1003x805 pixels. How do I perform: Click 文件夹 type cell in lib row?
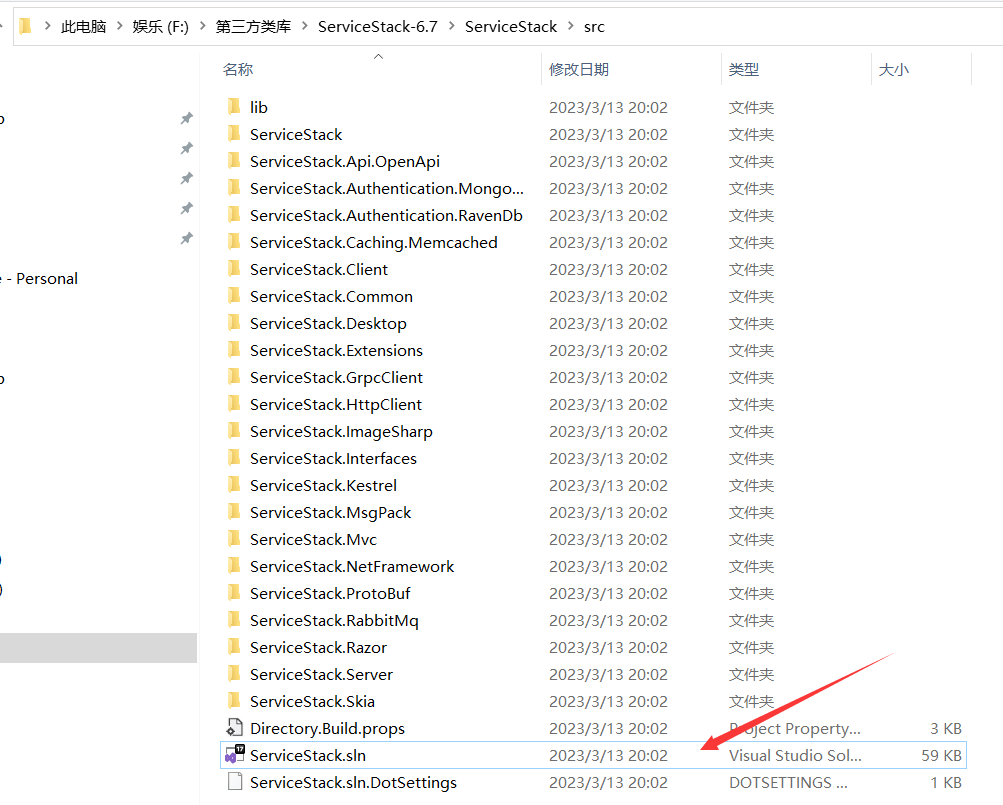pos(751,107)
